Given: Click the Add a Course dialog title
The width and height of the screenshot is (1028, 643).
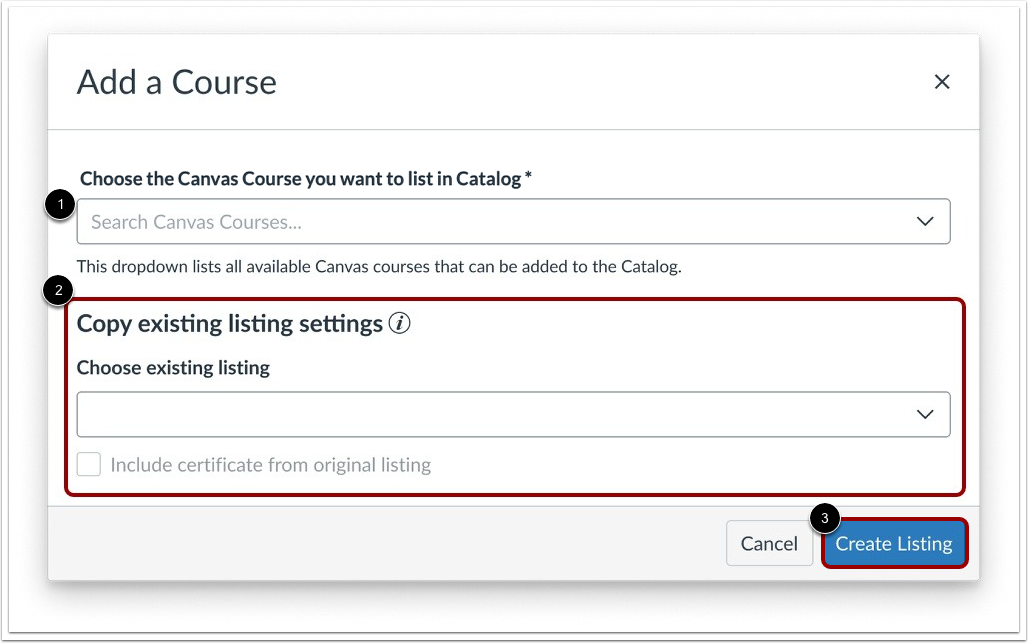Looking at the screenshot, I should (x=176, y=83).
